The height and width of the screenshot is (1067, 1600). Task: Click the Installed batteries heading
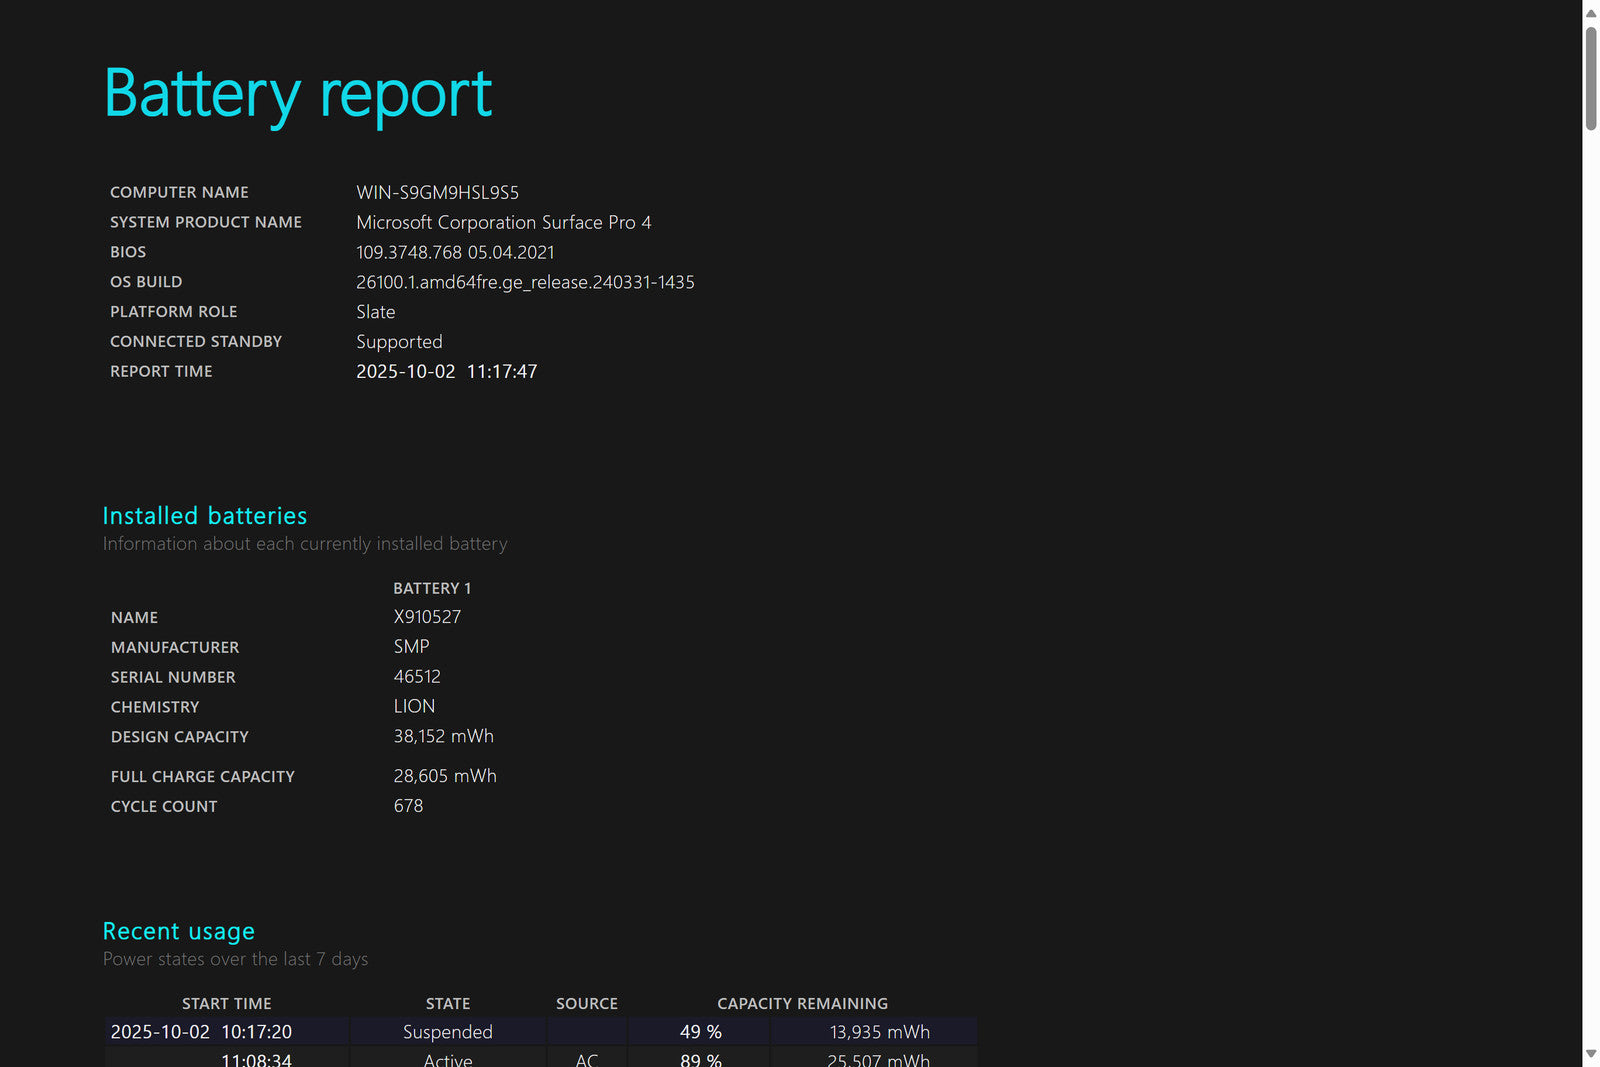pyautogui.click(x=205, y=516)
